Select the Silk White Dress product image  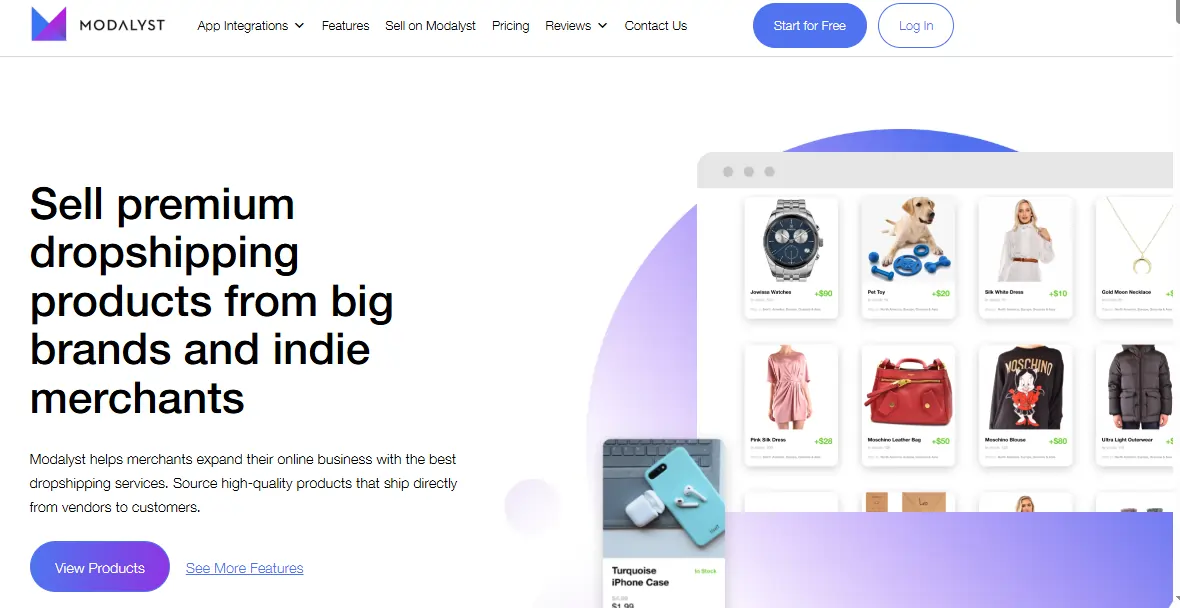point(1026,241)
